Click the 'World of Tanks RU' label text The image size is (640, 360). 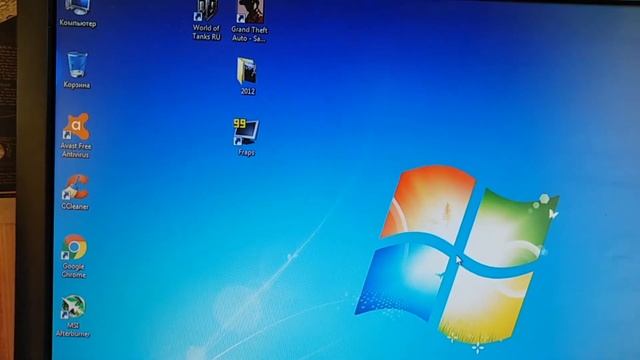click(206, 32)
